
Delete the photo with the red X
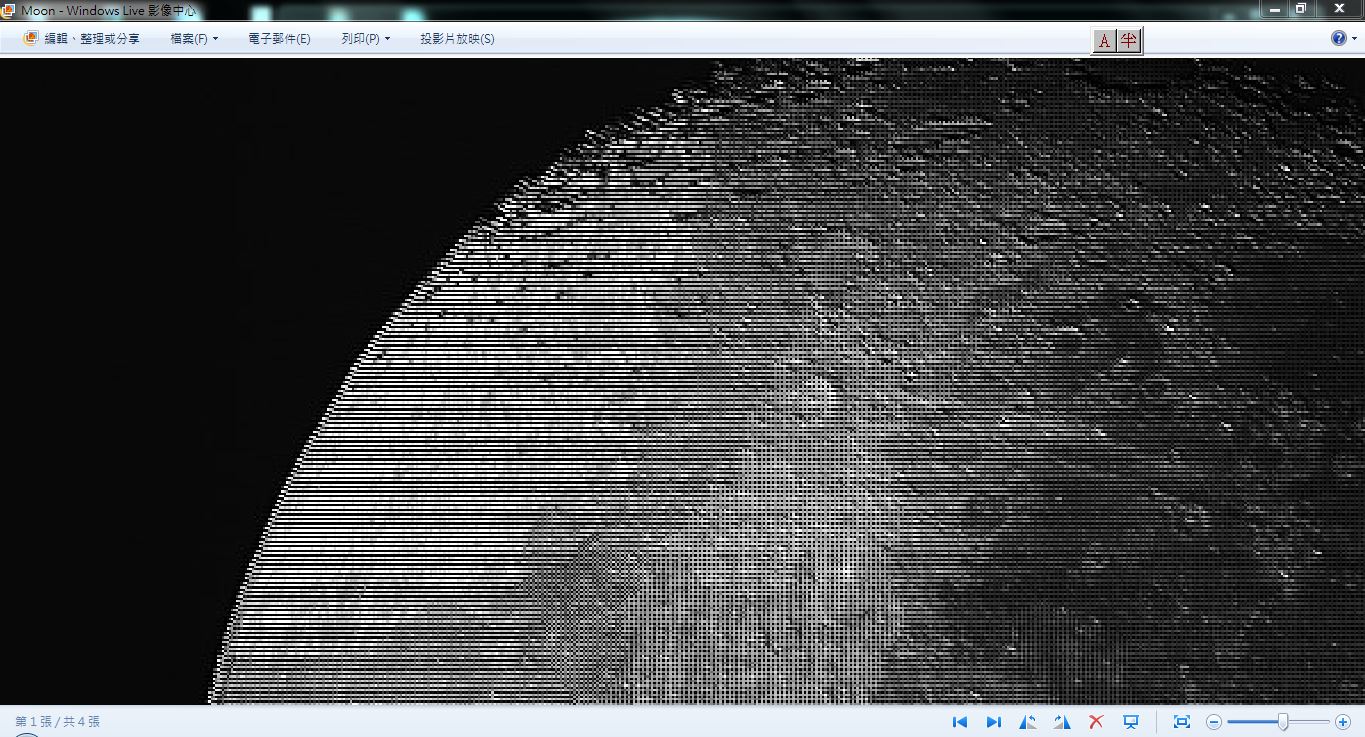coord(1096,722)
